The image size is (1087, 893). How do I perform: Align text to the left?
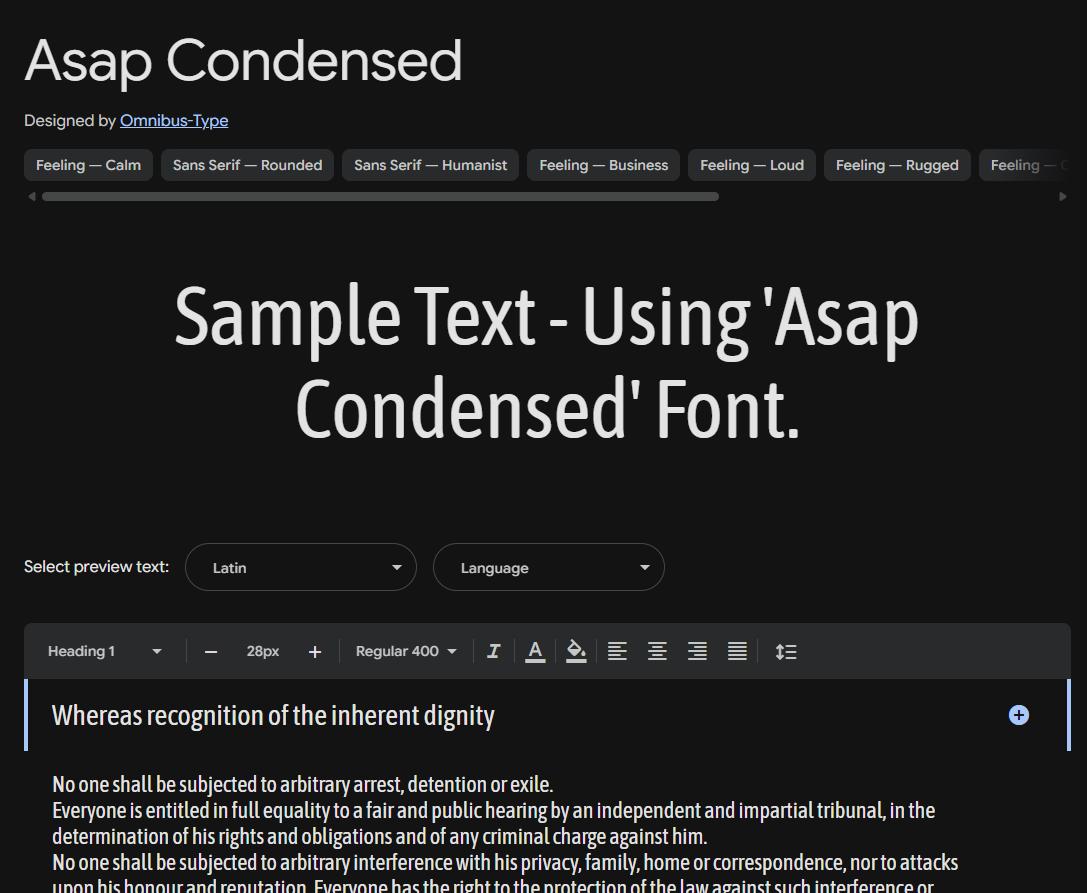[617, 651]
